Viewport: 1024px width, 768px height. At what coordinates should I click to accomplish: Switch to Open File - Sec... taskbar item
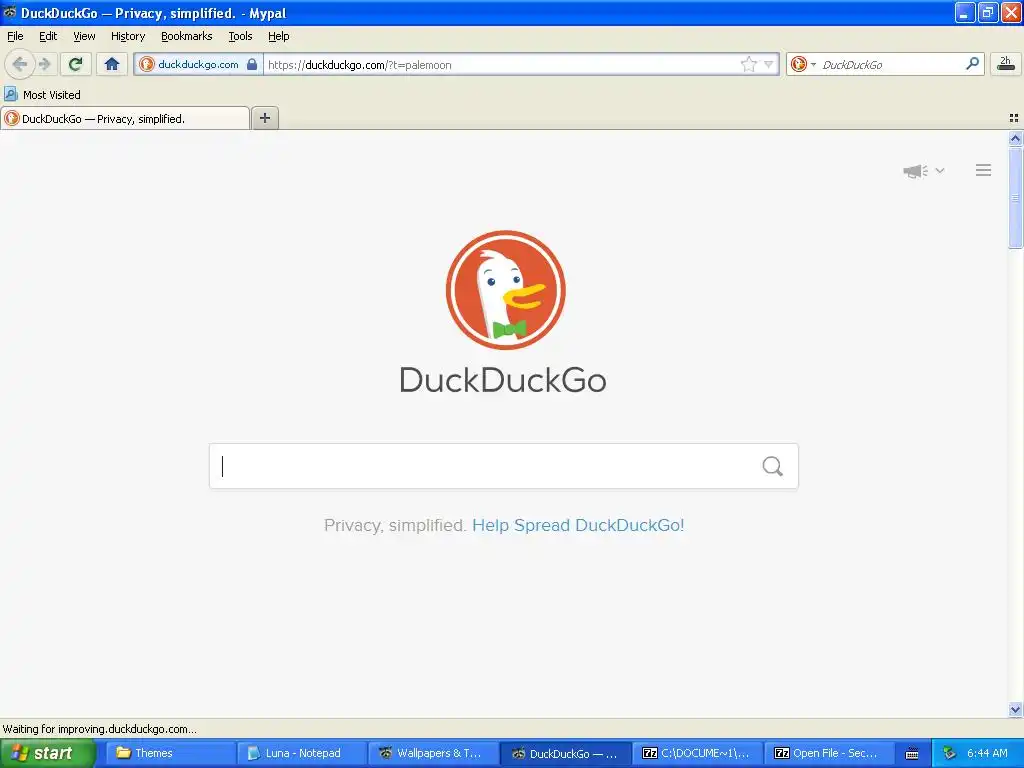(x=829, y=753)
